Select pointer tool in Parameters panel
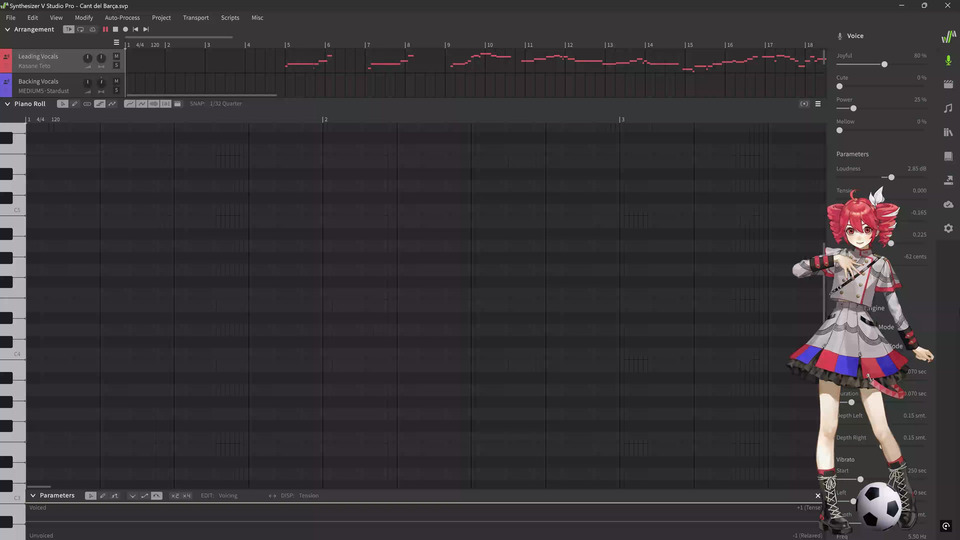The image size is (960, 540). pyautogui.click(x=91, y=496)
